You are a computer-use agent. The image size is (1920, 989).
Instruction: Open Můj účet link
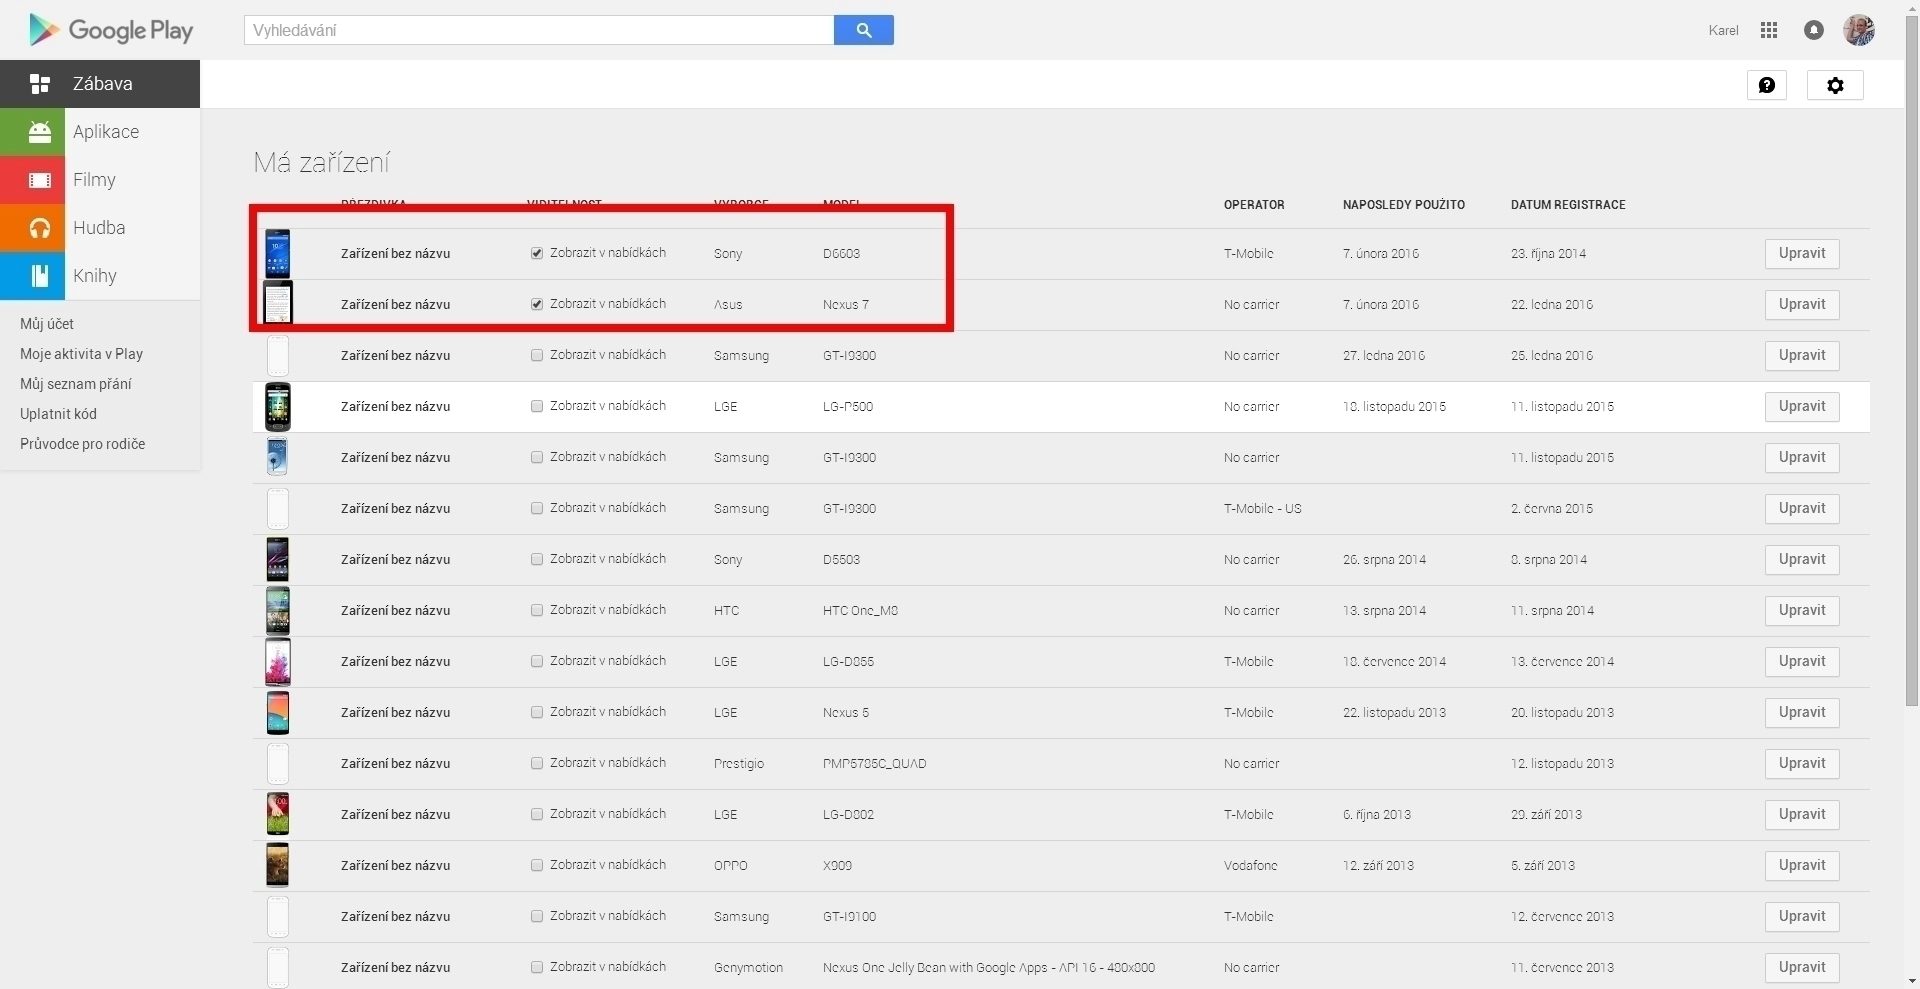pyautogui.click(x=47, y=324)
